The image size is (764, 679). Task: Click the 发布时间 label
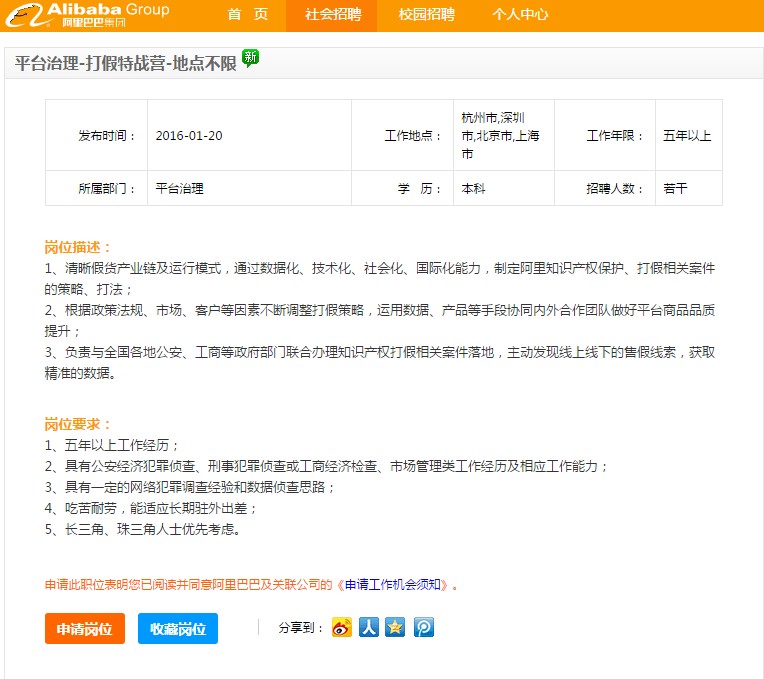point(107,135)
